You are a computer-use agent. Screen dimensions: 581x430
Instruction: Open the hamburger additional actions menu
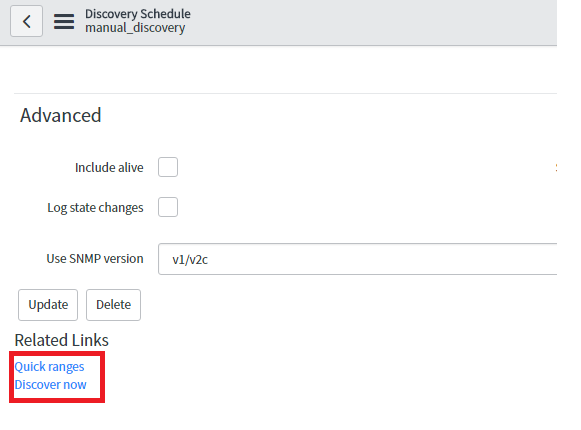(64, 22)
